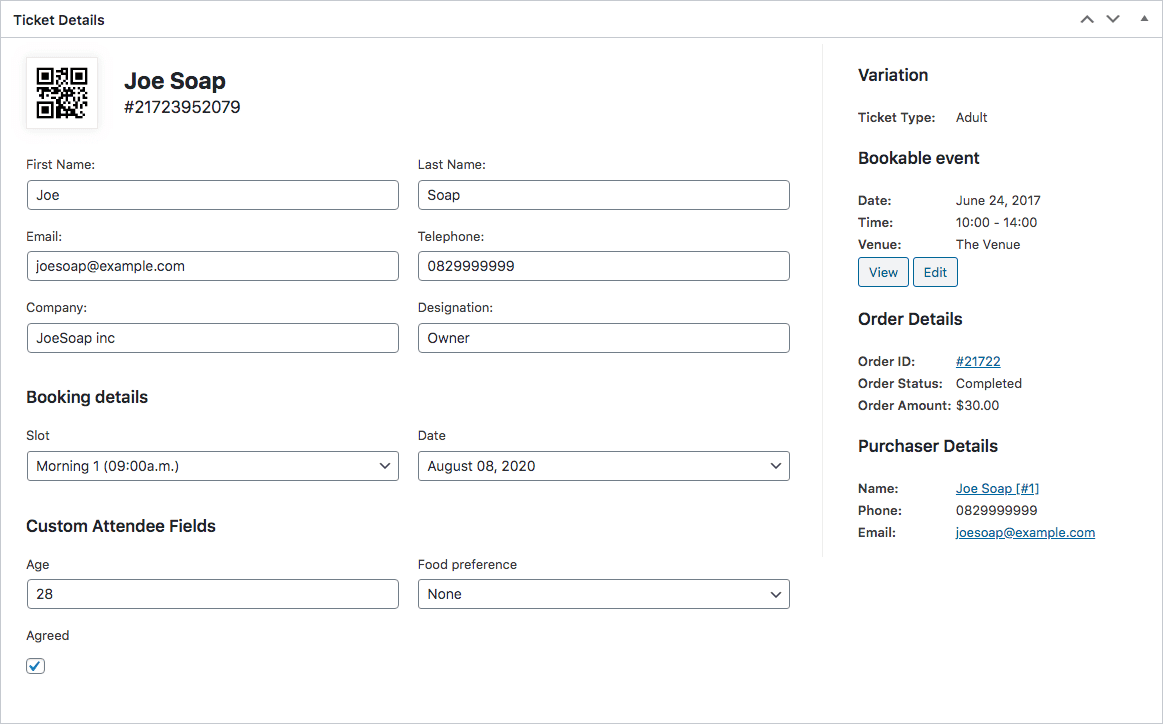The image size is (1163, 724).
Task: Collapse the Ticket Details metabox
Action: (1143, 18)
